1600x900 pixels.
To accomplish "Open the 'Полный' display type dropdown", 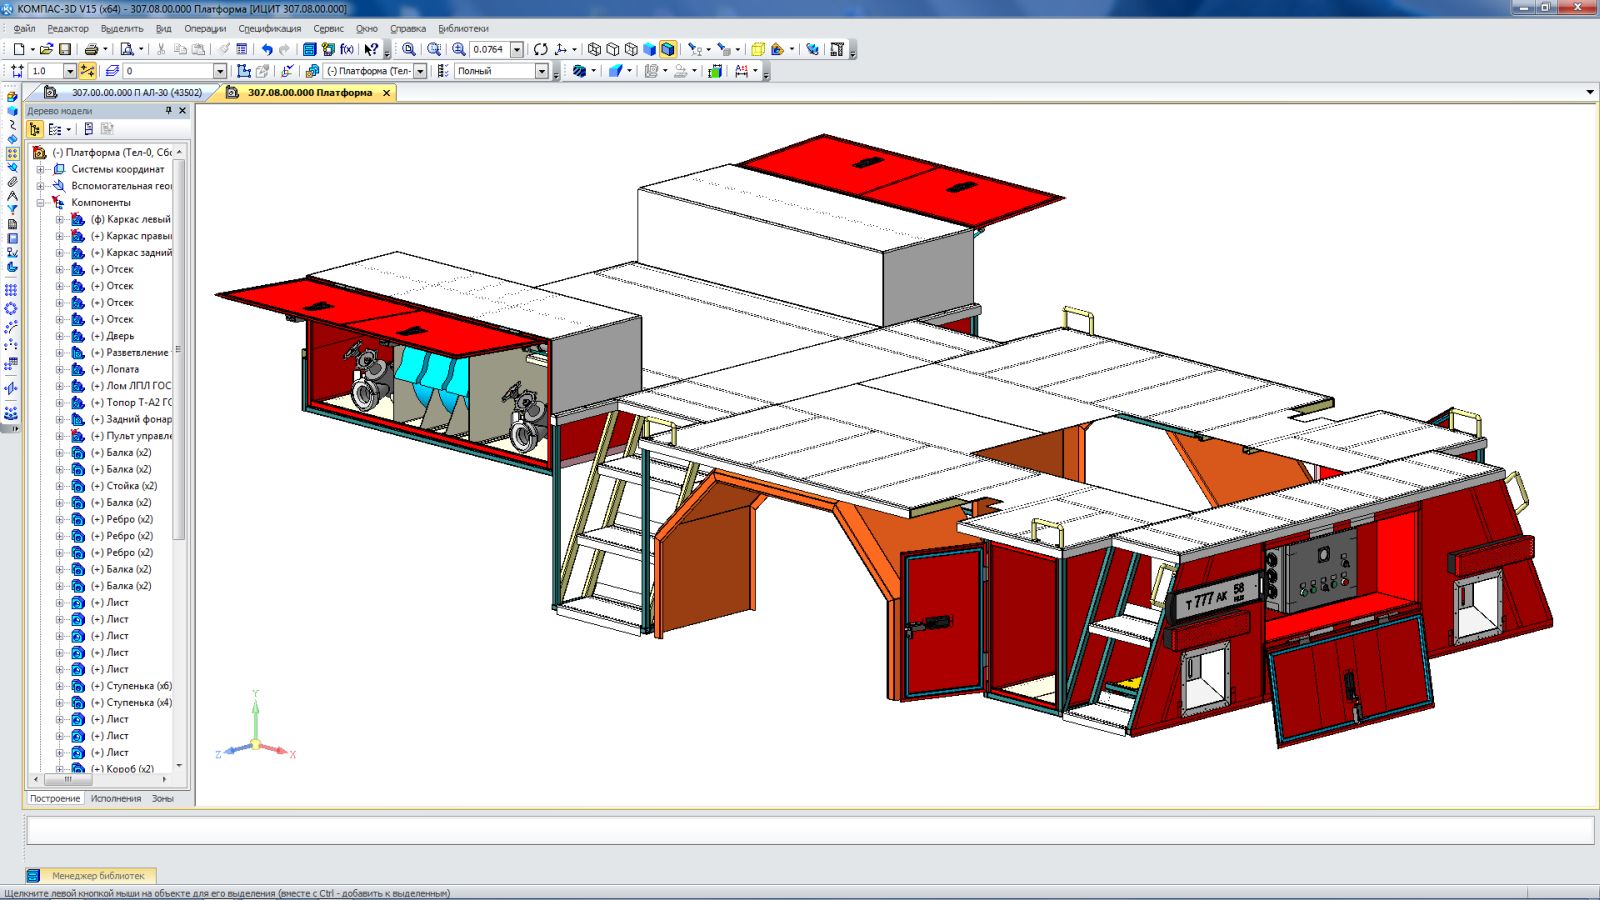I will [541, 71].
